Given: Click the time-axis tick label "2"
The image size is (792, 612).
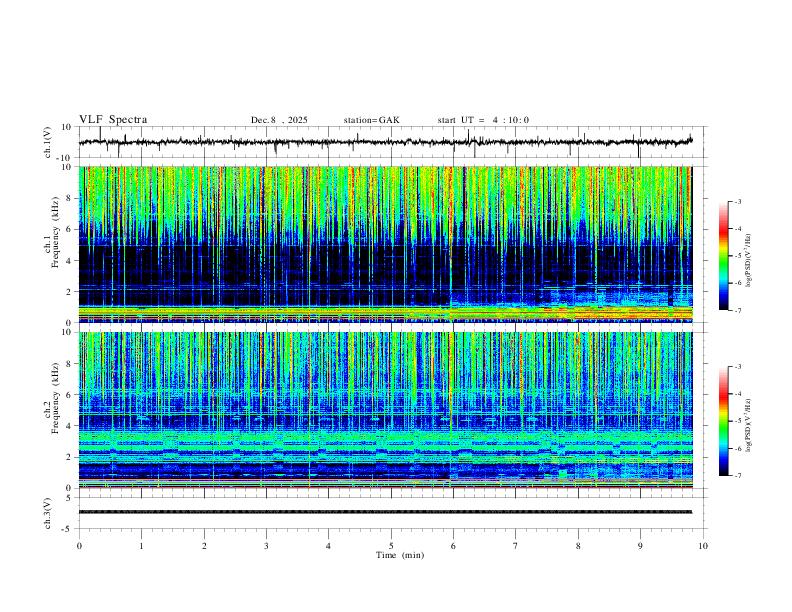Looking at the screenshot, I should (204, 546).
